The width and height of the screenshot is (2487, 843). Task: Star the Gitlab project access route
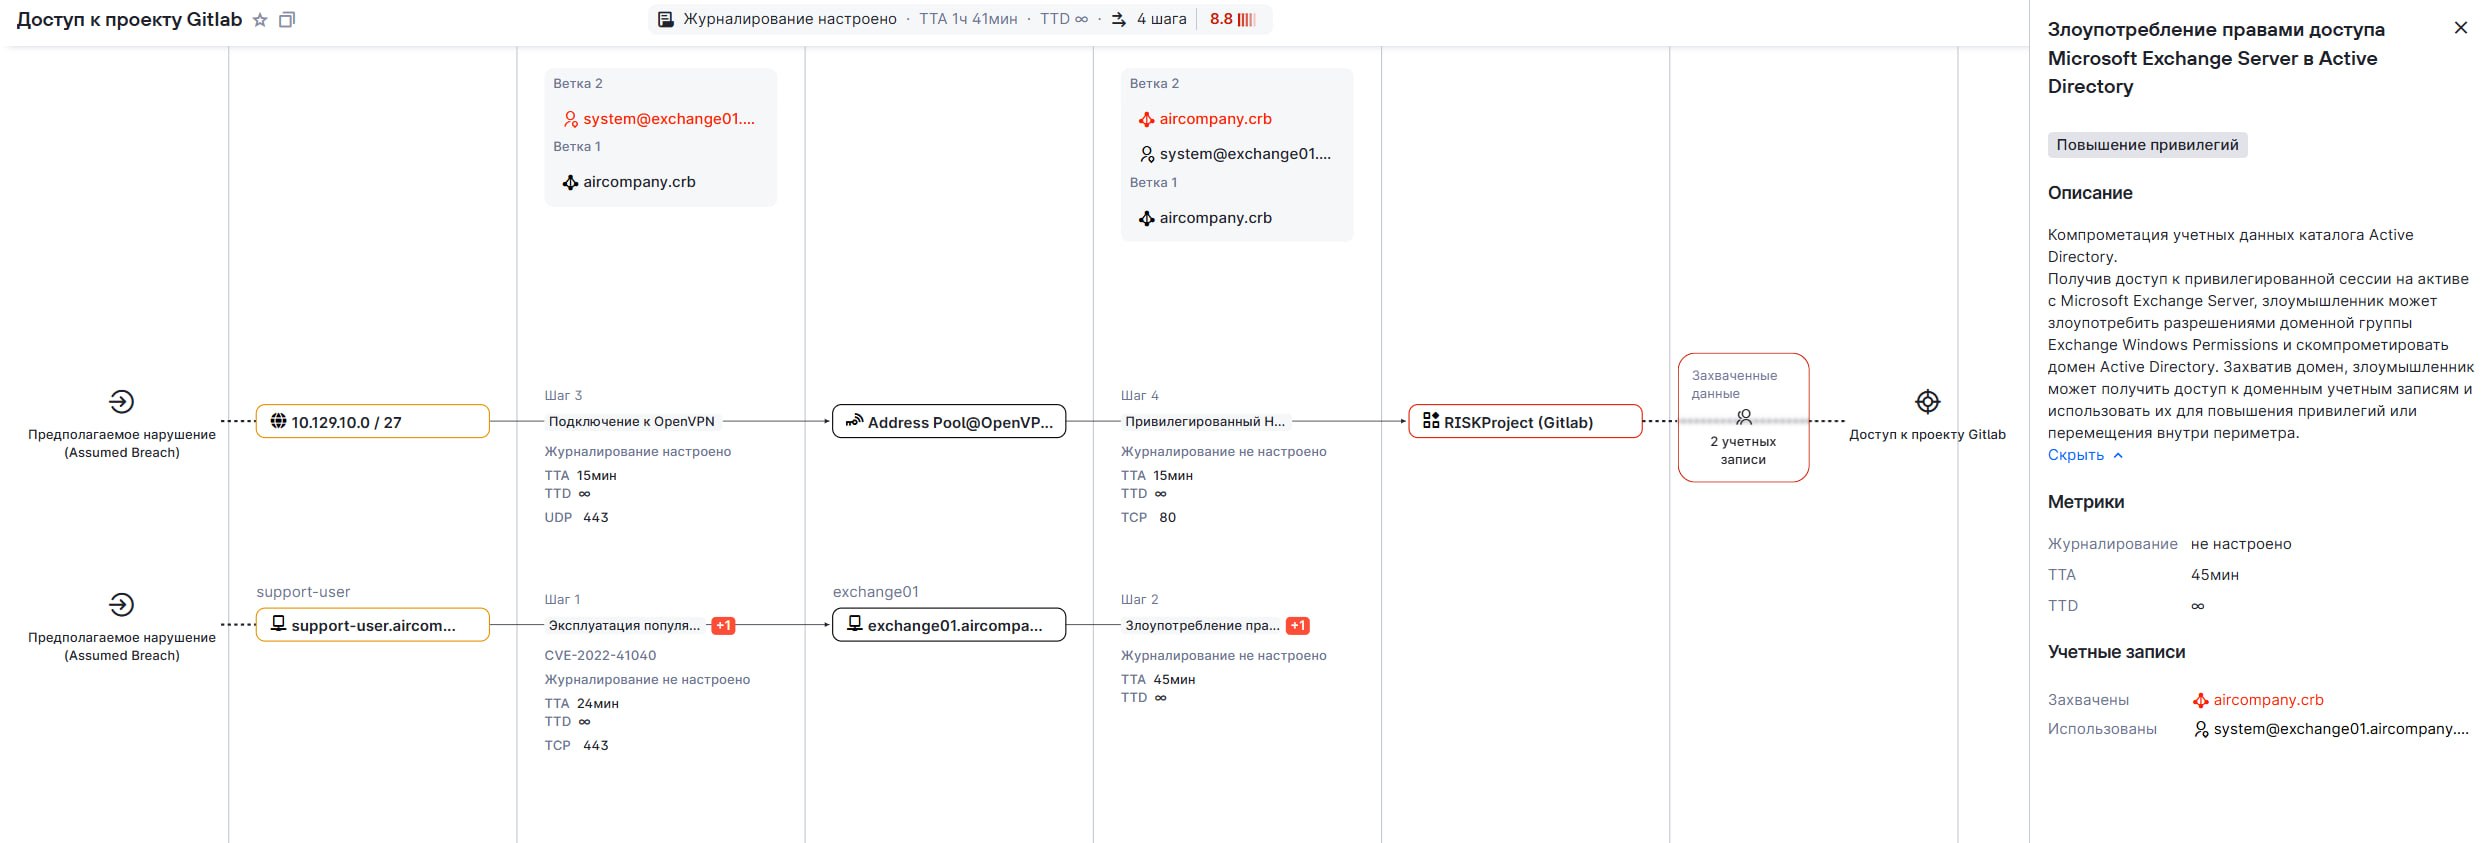point(260,20)
